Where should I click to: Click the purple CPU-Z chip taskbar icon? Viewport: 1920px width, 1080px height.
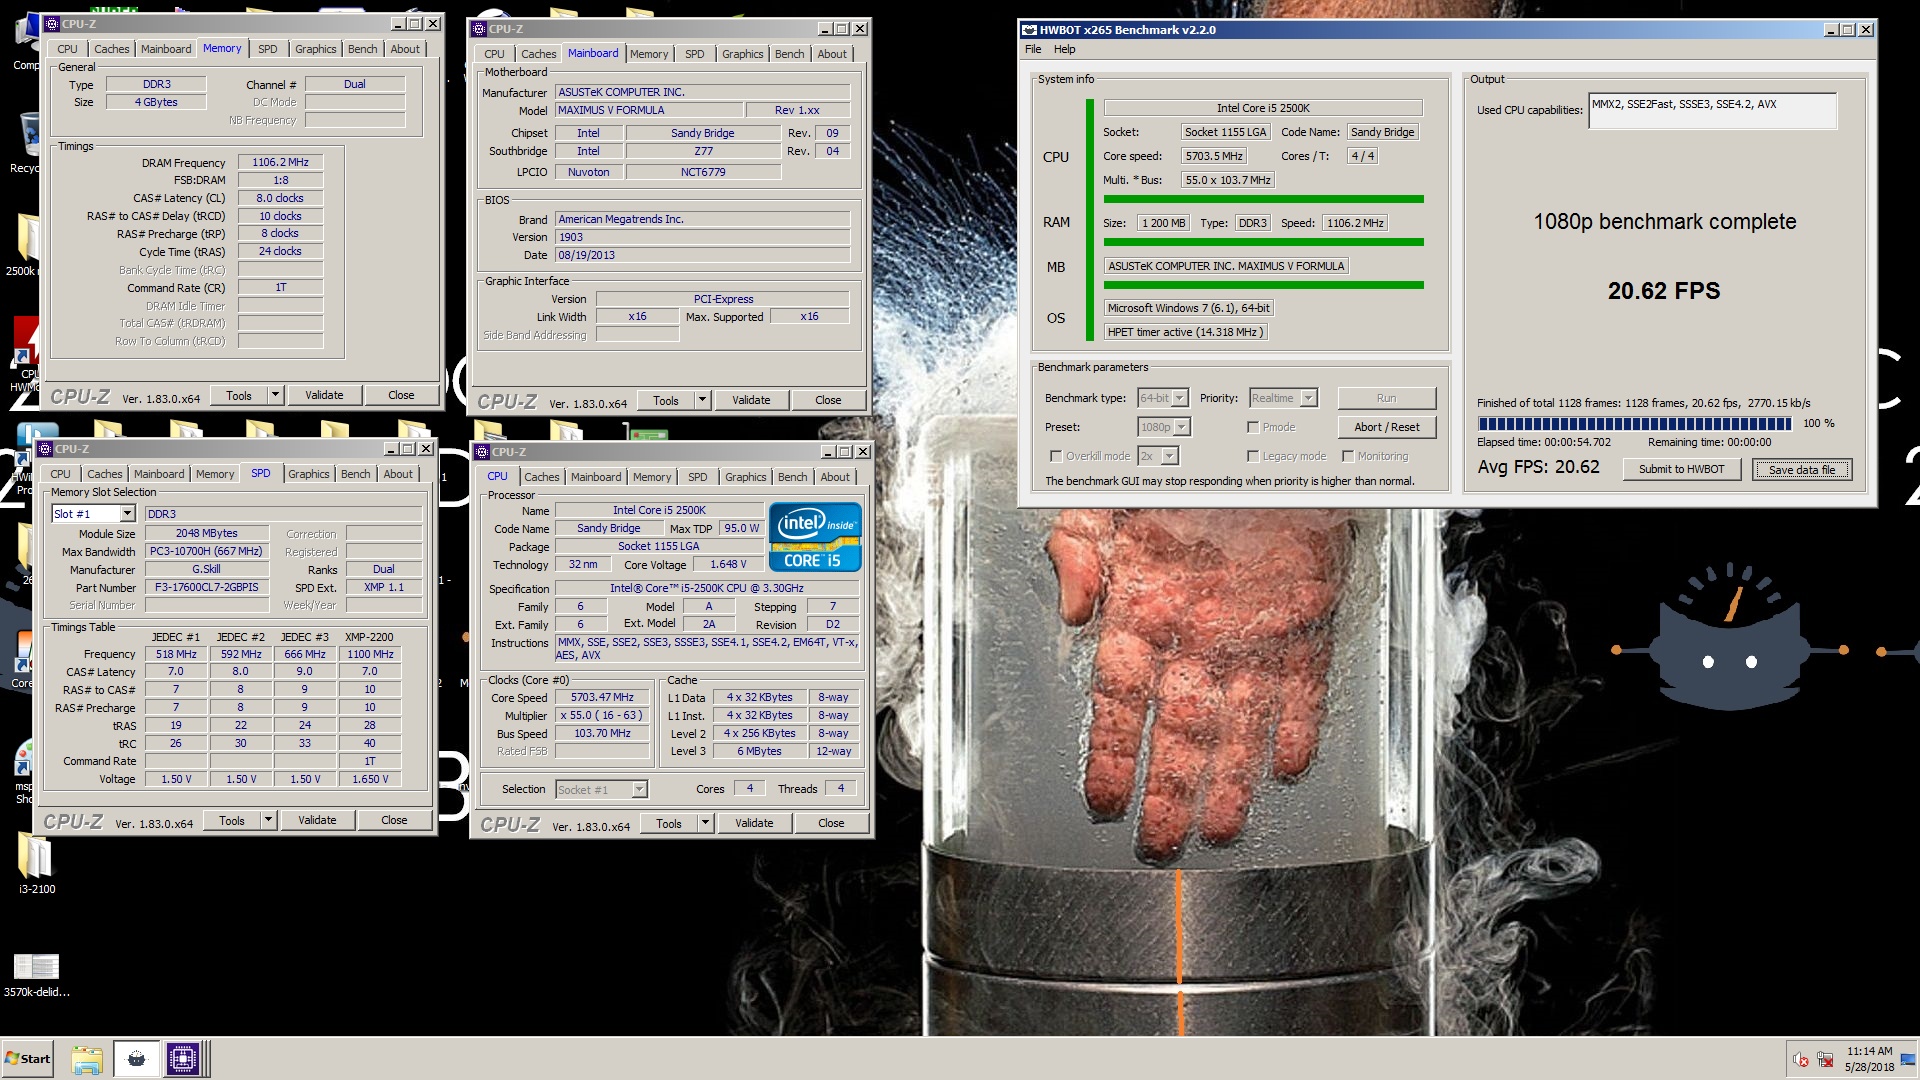tap(183, 1059)
